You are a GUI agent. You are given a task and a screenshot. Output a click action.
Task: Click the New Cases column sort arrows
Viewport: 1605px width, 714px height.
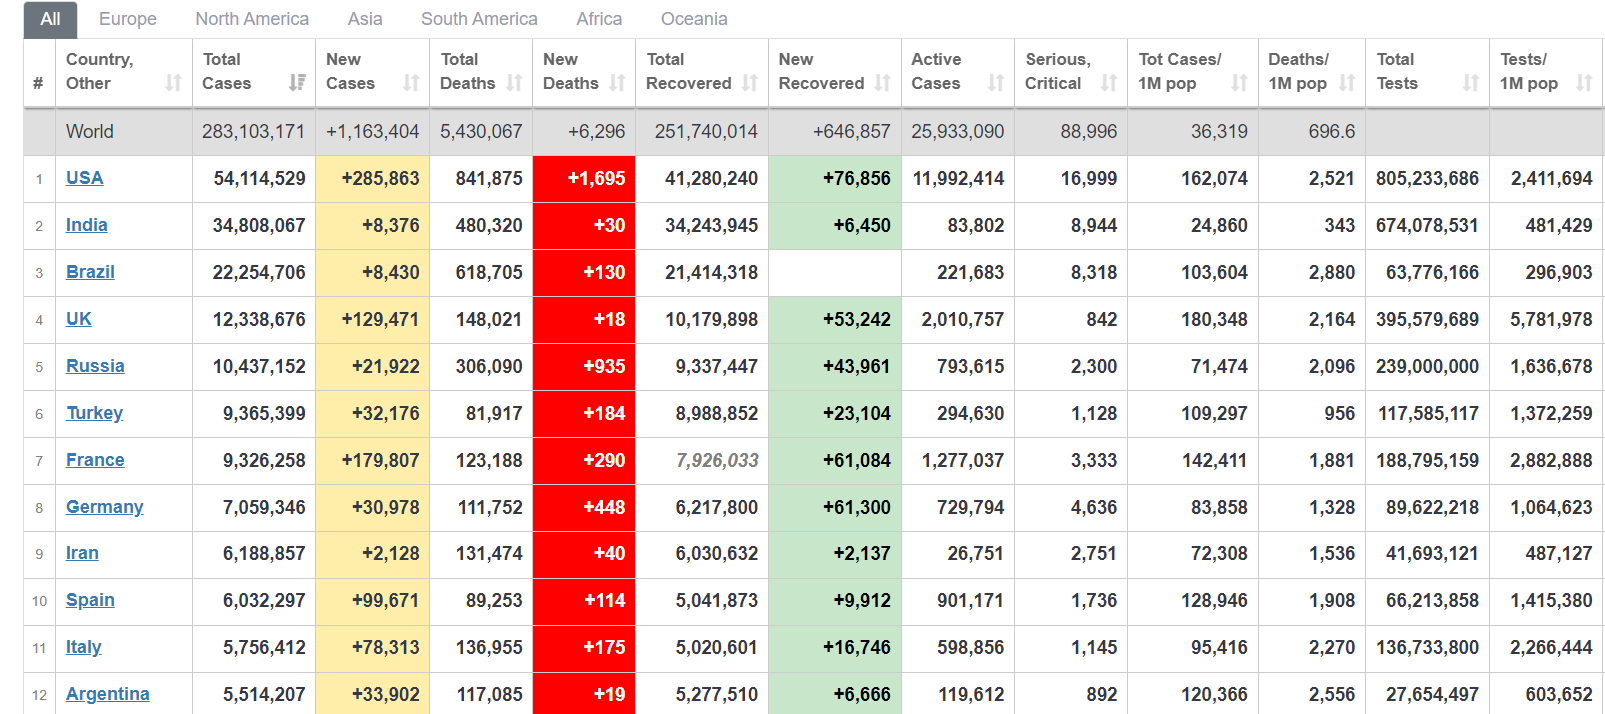tap(411, 83)
